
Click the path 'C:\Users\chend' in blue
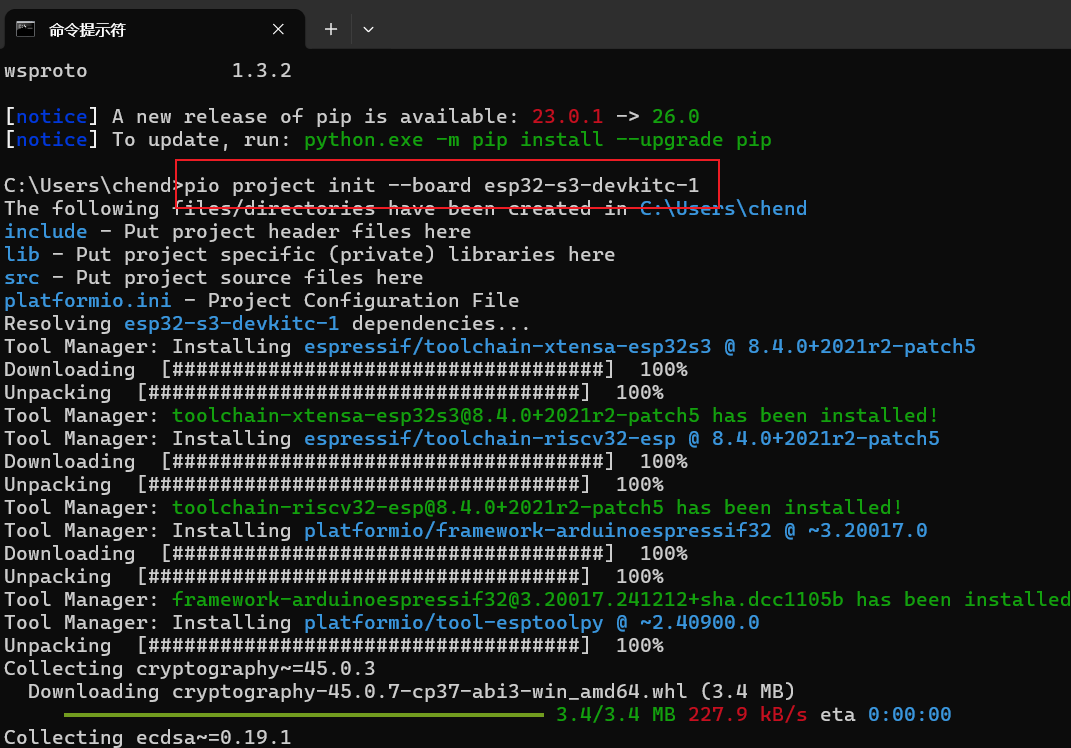(x=723, y=208)
